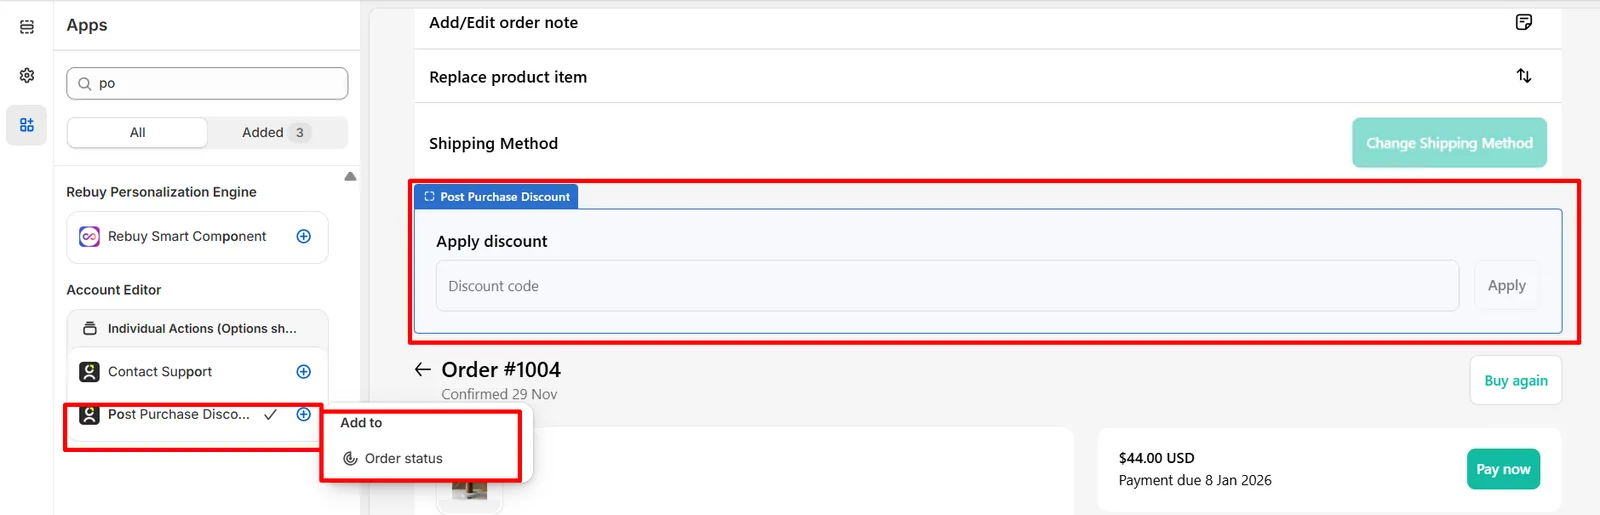Viewport: 1600px width, 515px height.
Task: Click the order note icon
Action: pos(1524,22)
